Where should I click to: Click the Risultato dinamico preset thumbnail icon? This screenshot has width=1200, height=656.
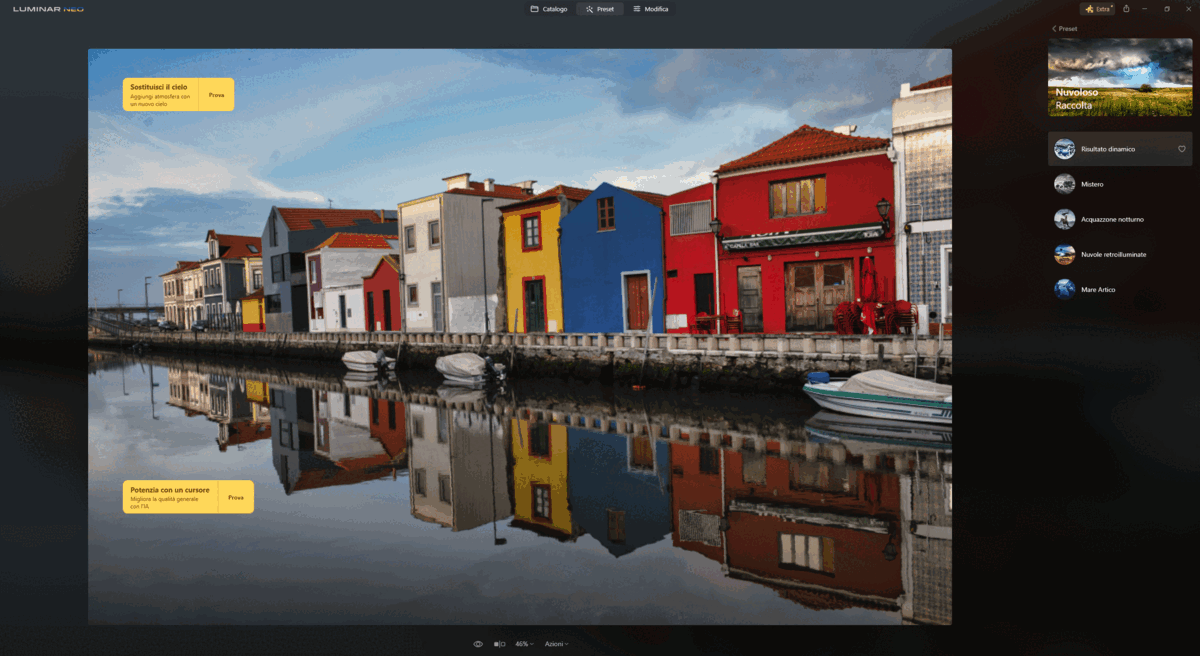tap(1065, 149)
